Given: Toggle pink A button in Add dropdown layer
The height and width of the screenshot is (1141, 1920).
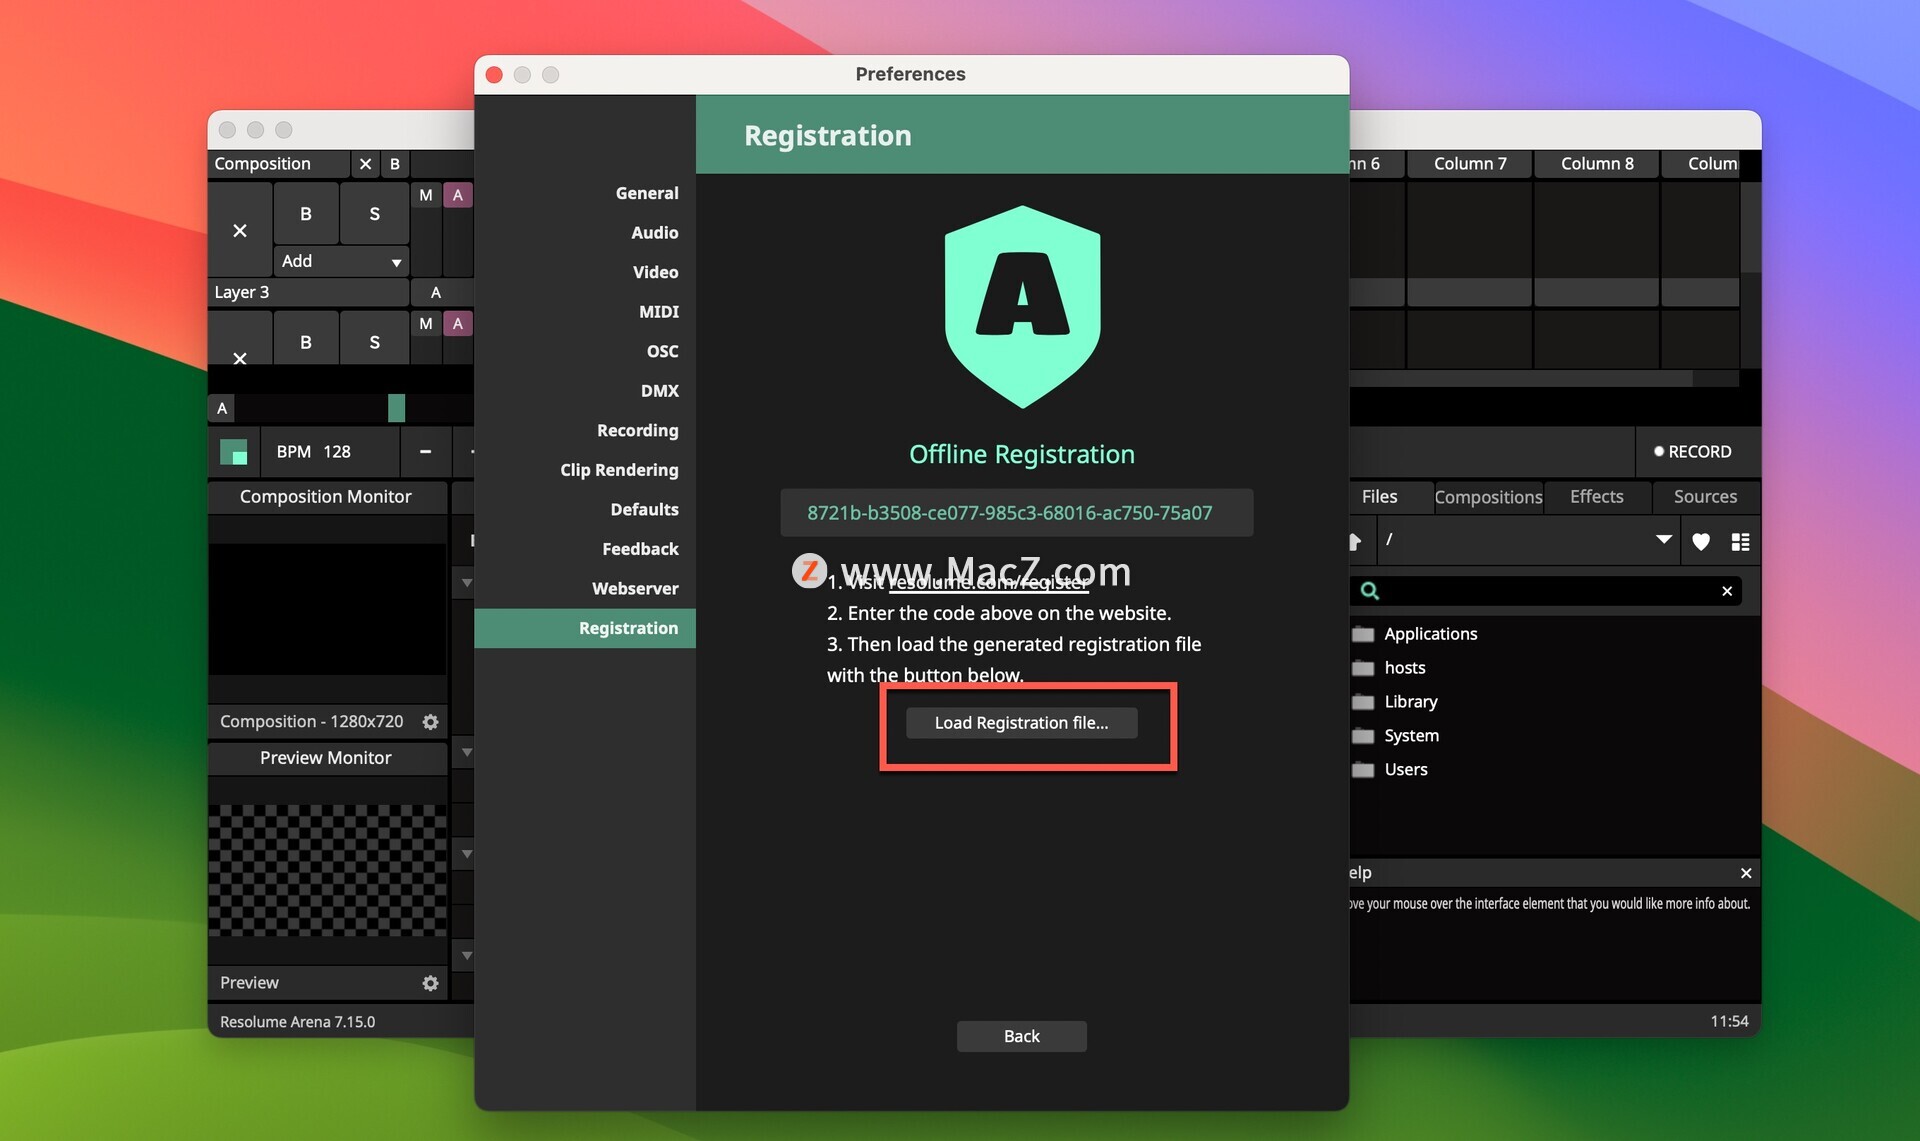Looking at the screenshot, I should coord(458,195).
